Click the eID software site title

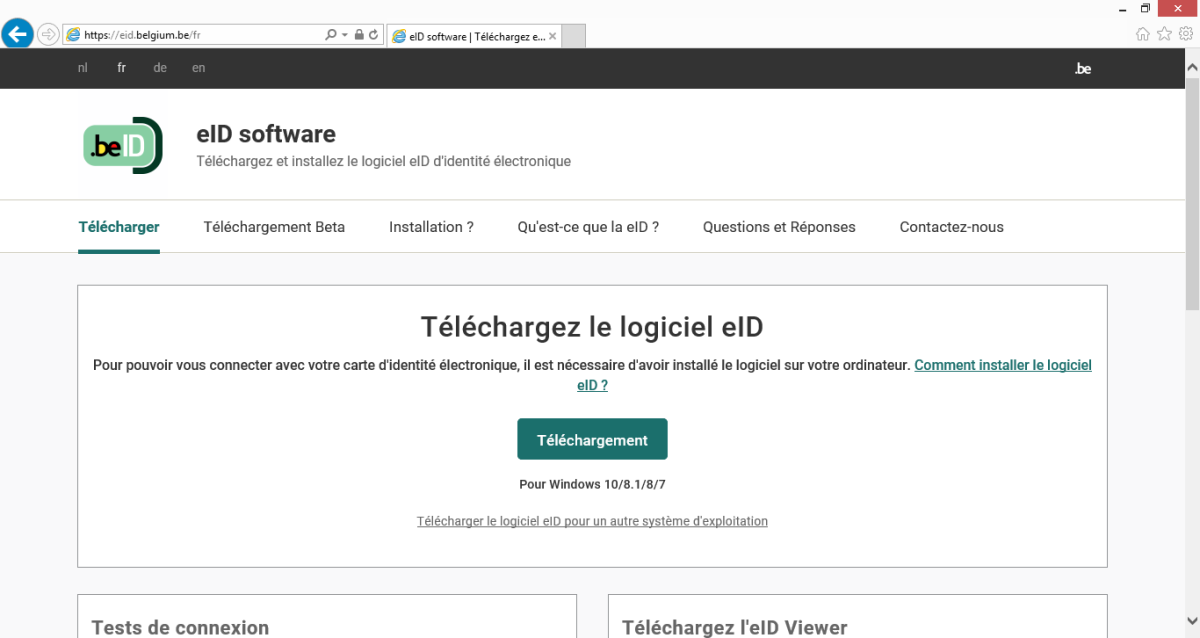click(x=266, y=134)
